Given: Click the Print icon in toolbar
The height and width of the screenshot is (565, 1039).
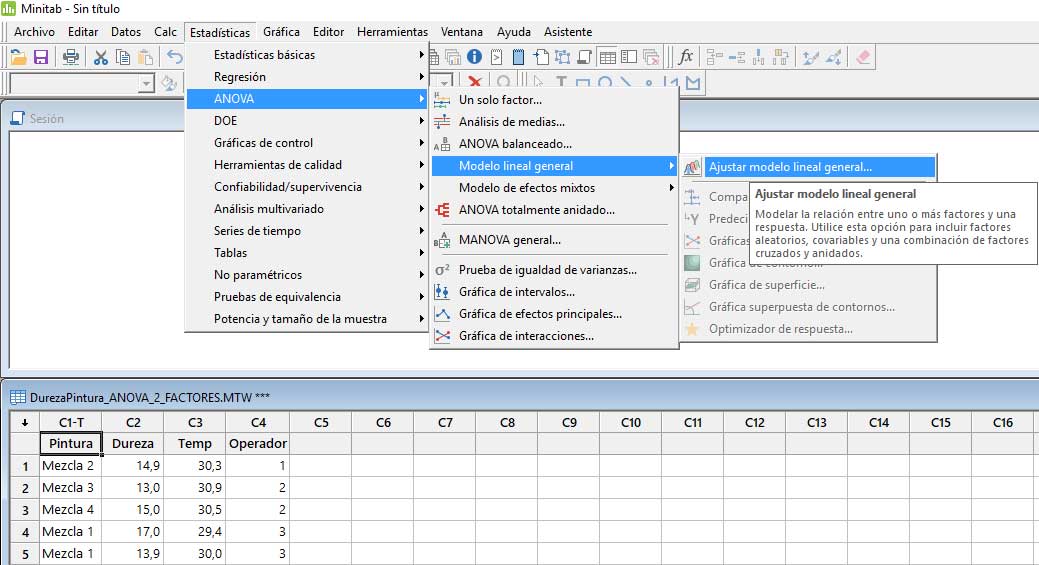Looking at the screenshot, I should [x=71, y=57].
